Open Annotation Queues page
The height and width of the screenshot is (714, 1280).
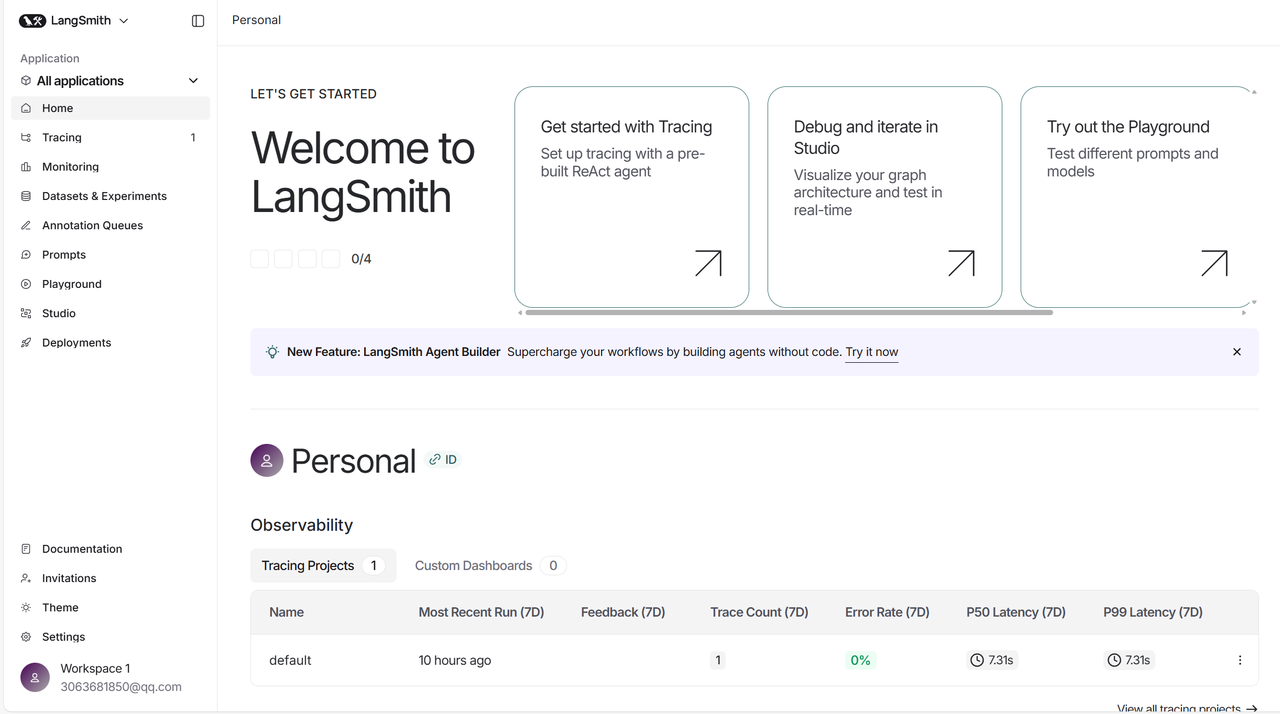point(110,226)
